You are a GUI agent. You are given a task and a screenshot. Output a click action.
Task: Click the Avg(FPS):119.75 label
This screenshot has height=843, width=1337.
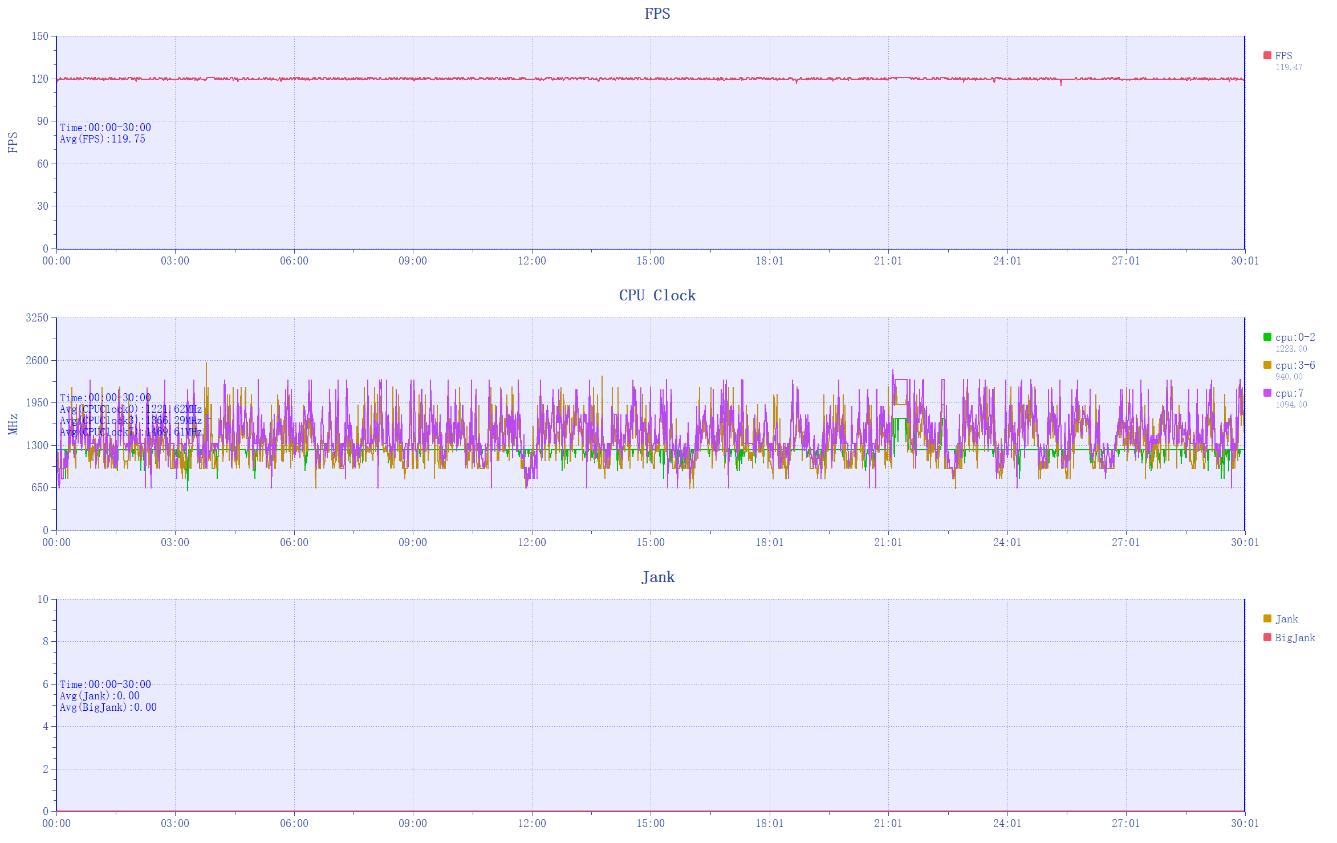point(102,139)
